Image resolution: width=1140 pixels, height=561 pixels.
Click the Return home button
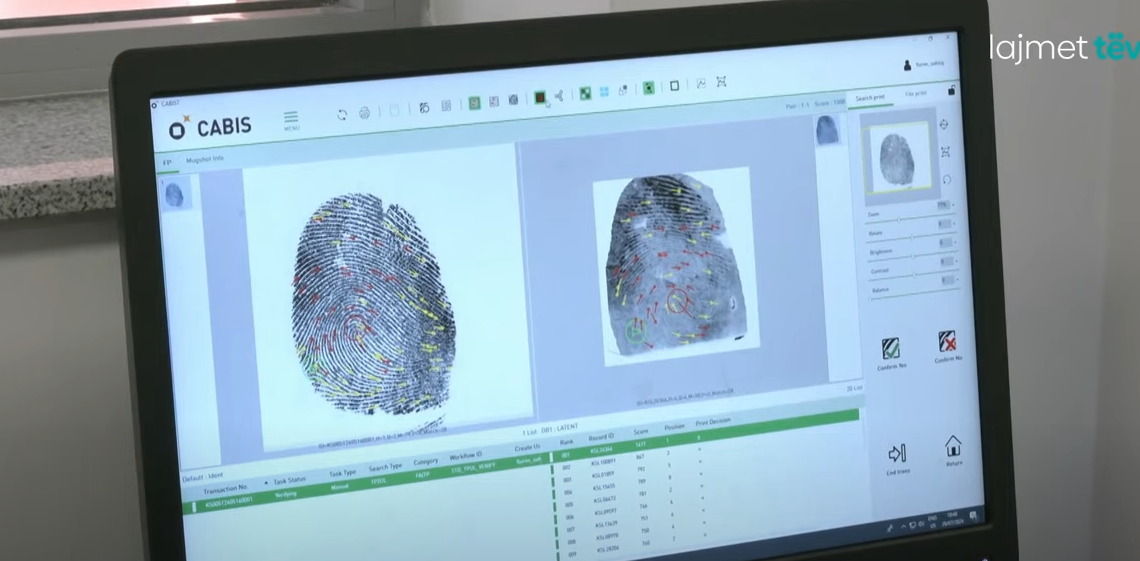tap(953, 451)
